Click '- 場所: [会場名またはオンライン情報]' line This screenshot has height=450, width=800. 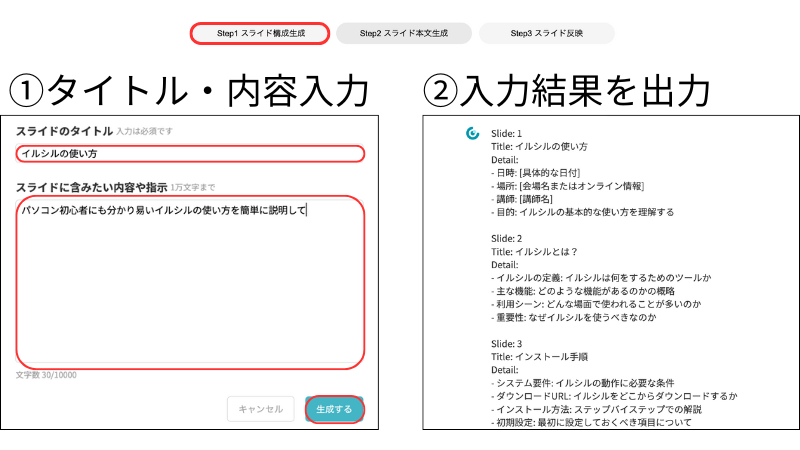(567, 186)
